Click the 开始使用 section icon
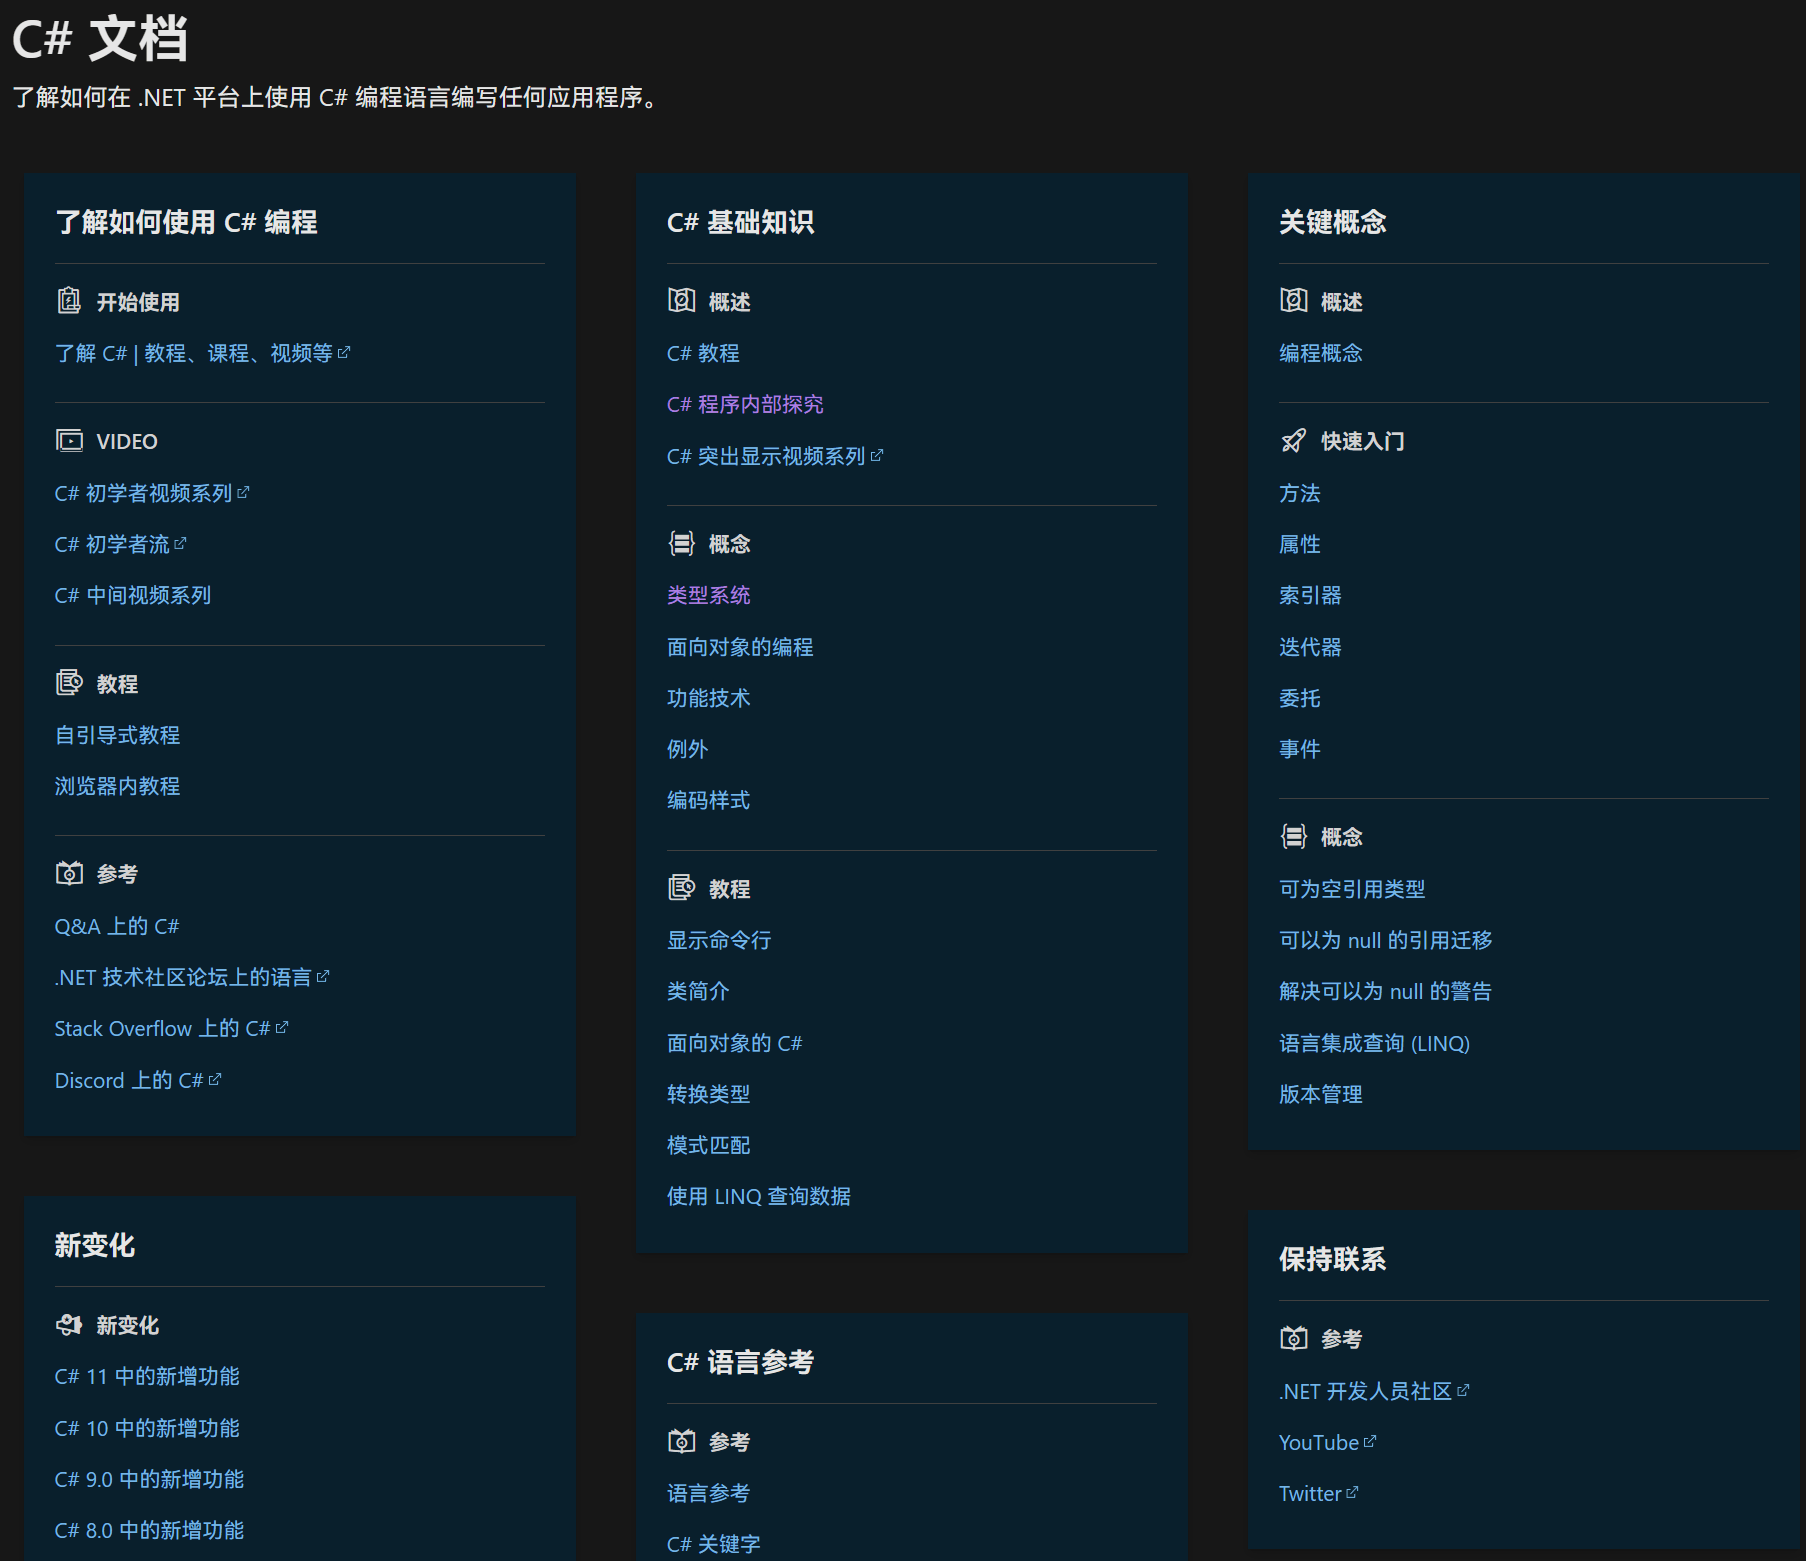Viewport: 1806px width, 1561px height. 68,301
